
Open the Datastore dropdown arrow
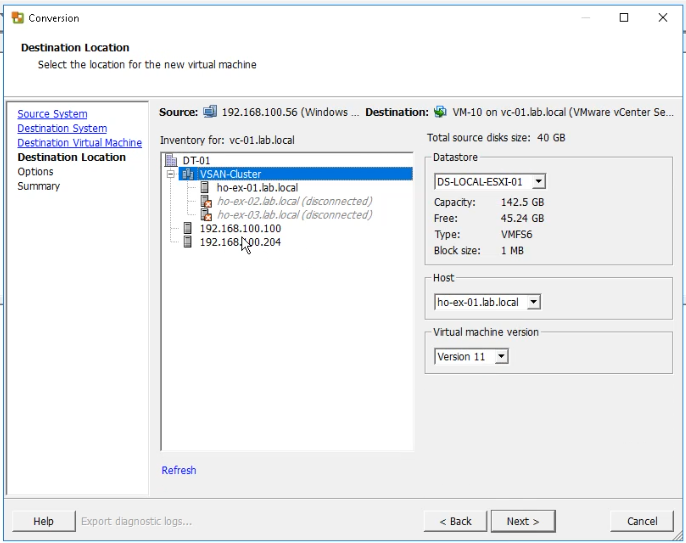click(x=539, y=182)
